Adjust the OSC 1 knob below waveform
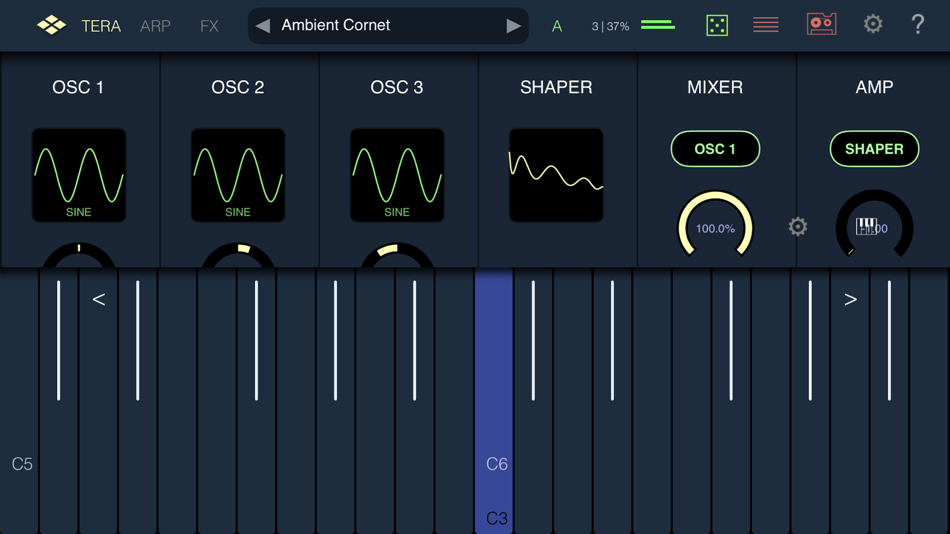The width and height of the screenshot is (950, 534). point(79,255)
